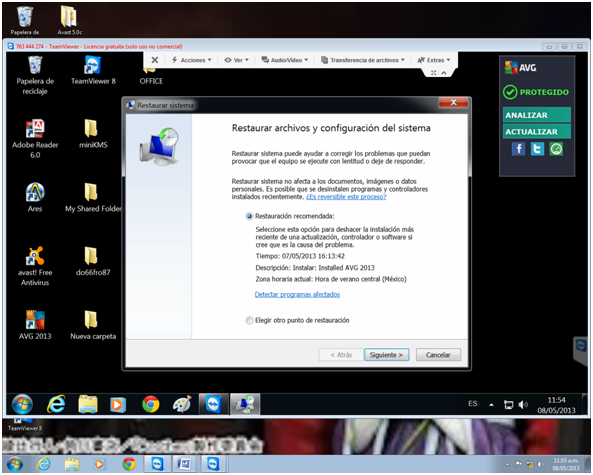The height and width of the screenshot is (475, 593).
Task: Open the Audio/Video menu
Action: [285, 60]
